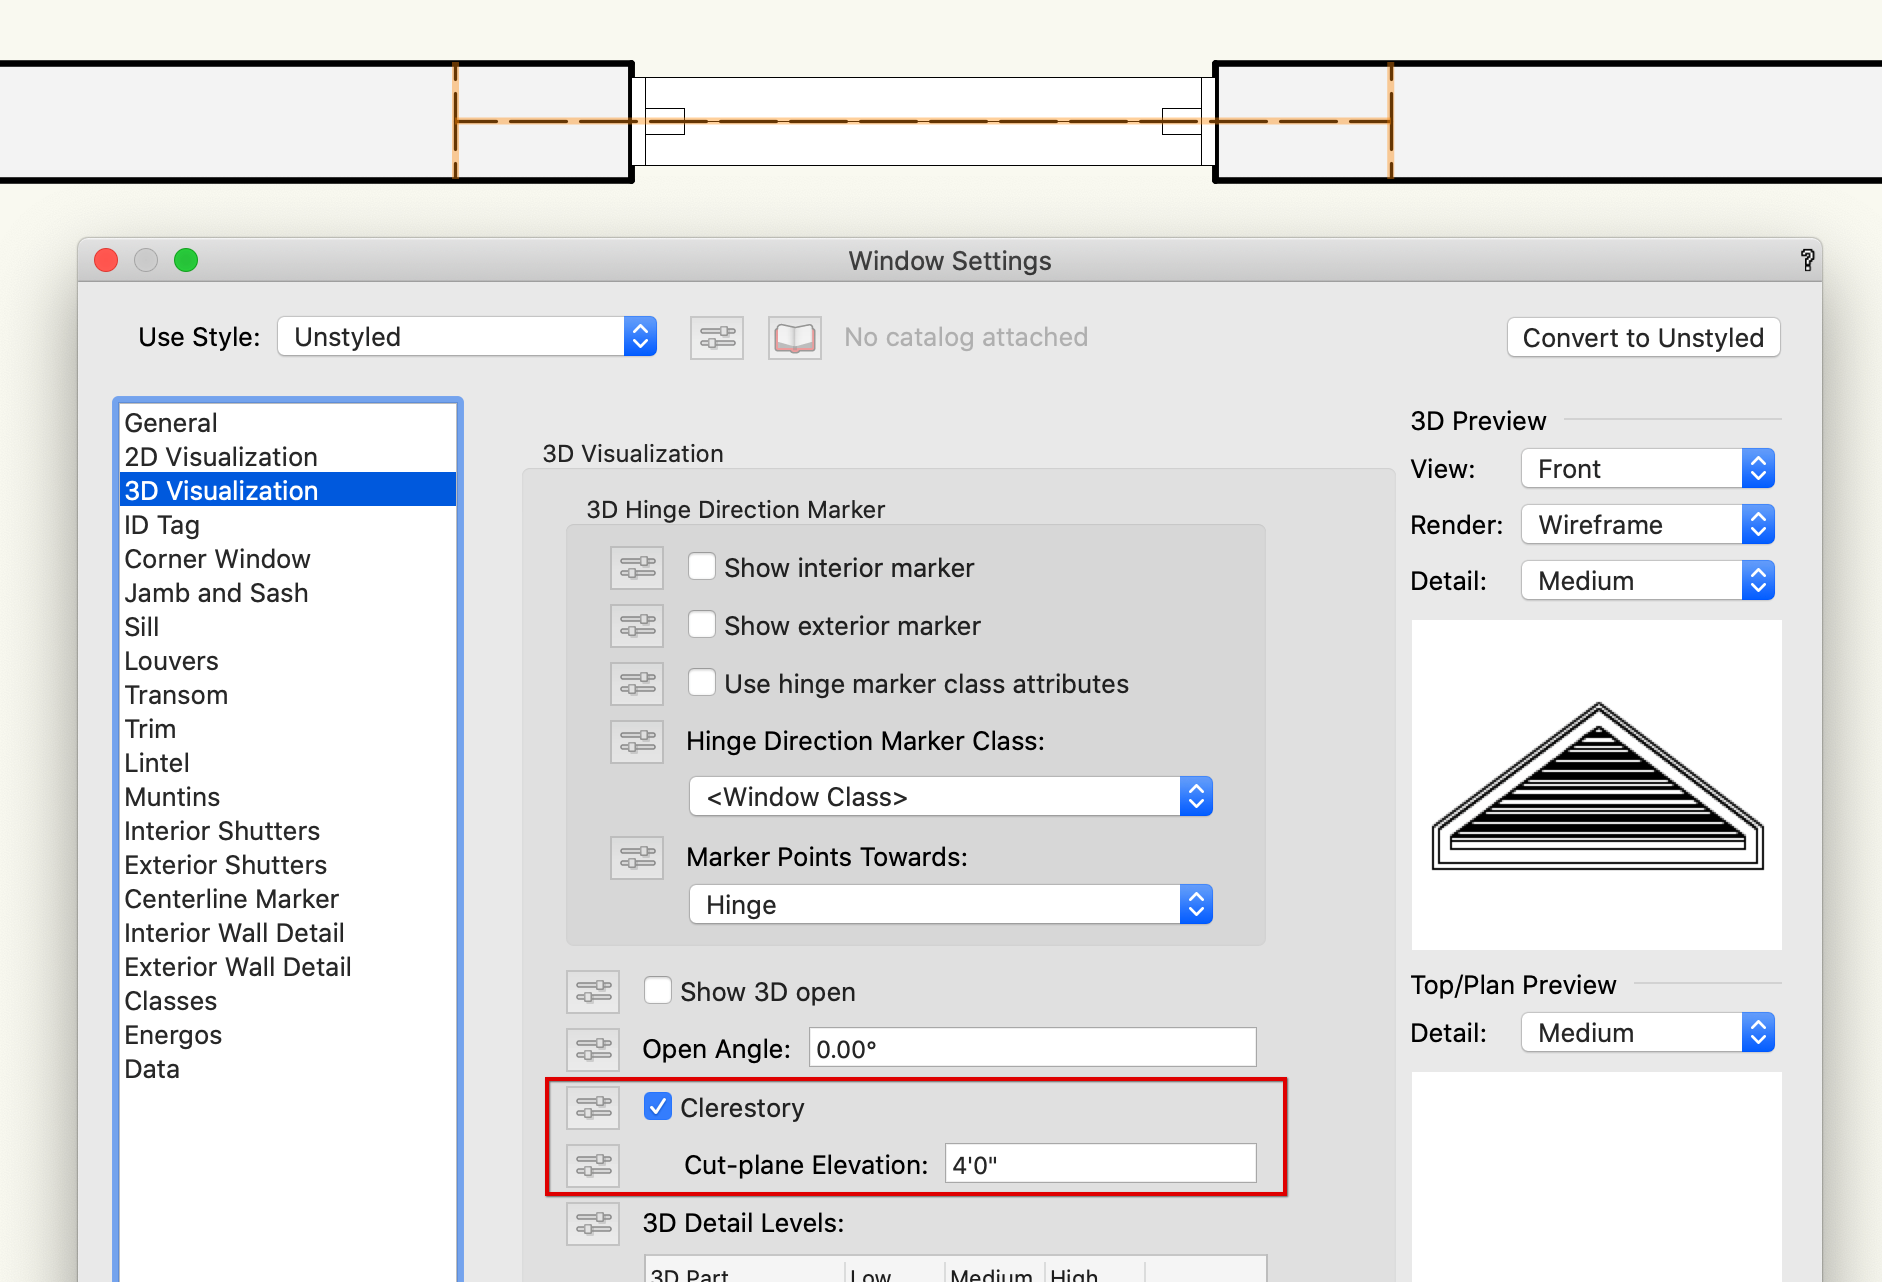Click the by-style icon beside Show interior marker
The height and width of the screenshot is (1282, 1882).
[x=637, y=567]
